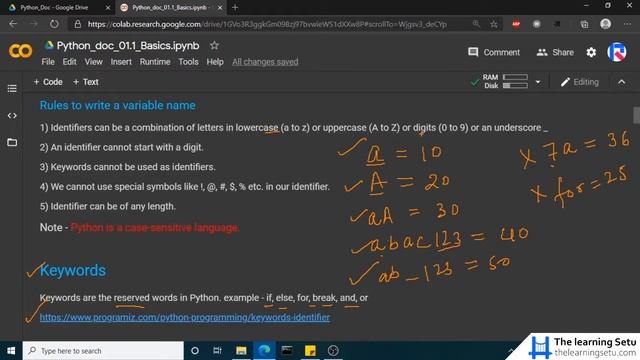Open Sticky Notes from taskbar

310,351
